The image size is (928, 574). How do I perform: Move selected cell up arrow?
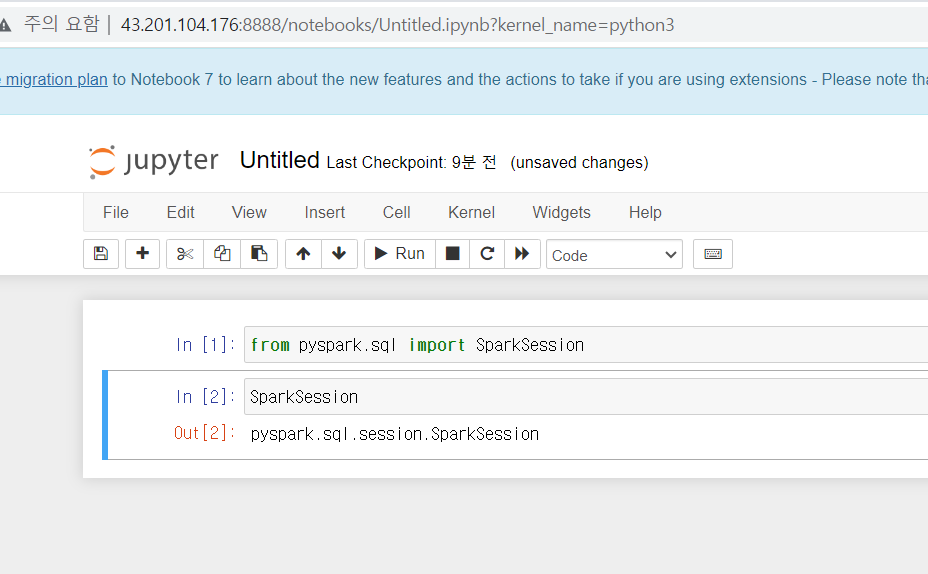pos(303,254)
